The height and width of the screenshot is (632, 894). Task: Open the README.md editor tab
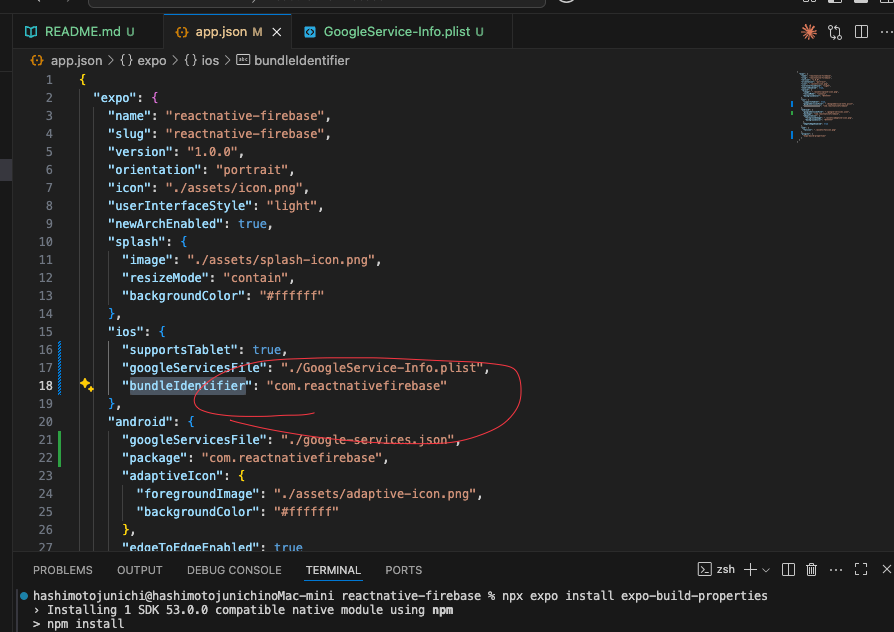88,31
